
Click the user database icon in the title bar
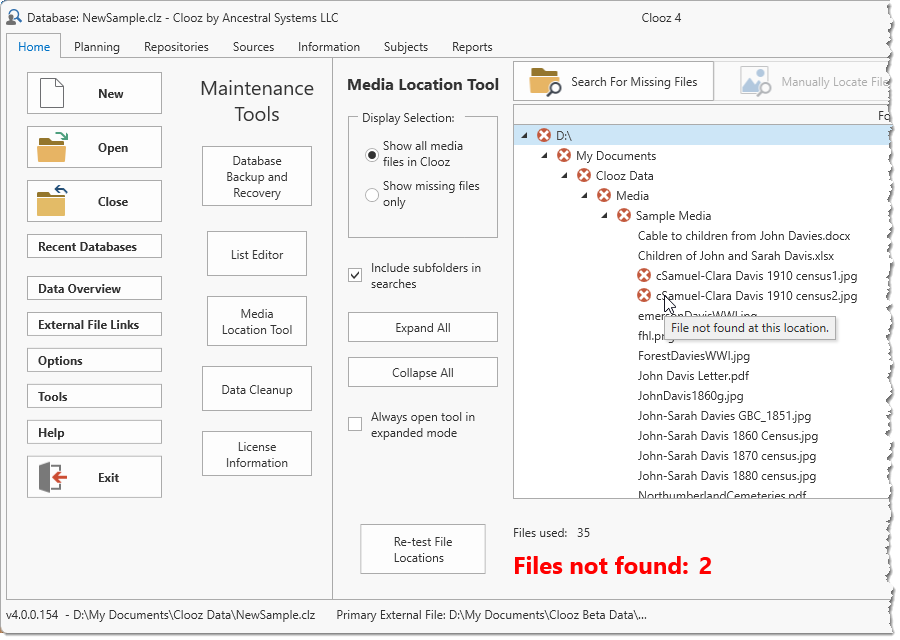click(x=13, y=16)
